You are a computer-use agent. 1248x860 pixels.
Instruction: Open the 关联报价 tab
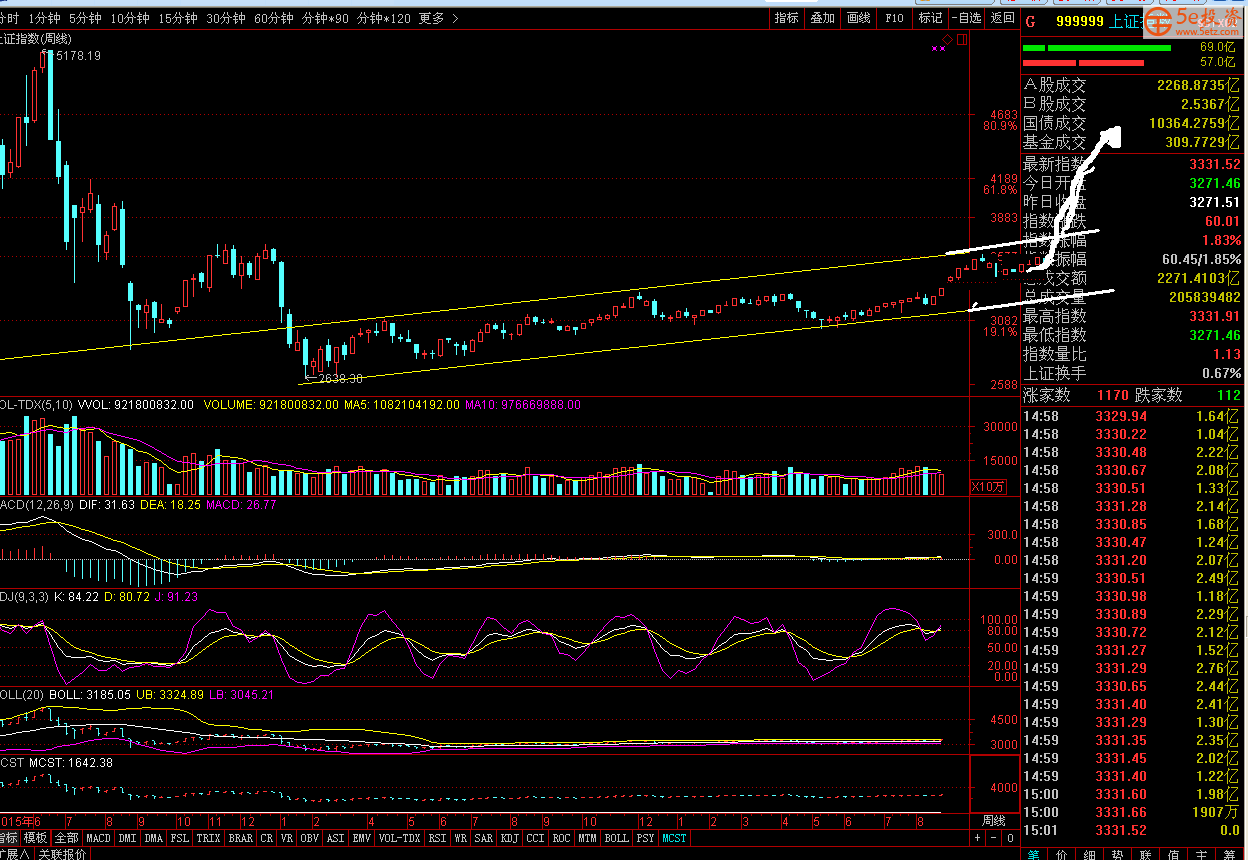click(61, 854)
